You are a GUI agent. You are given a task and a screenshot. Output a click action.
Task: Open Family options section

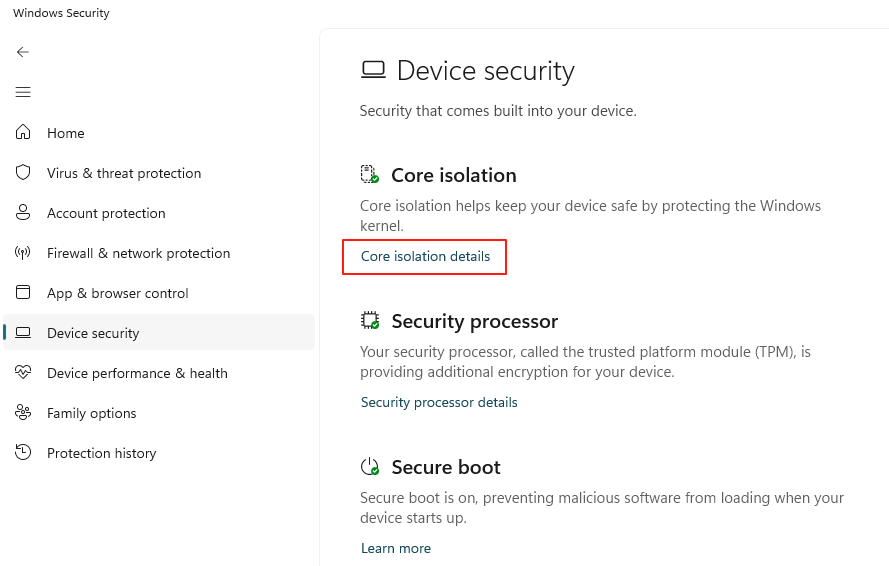pos(92,413)
